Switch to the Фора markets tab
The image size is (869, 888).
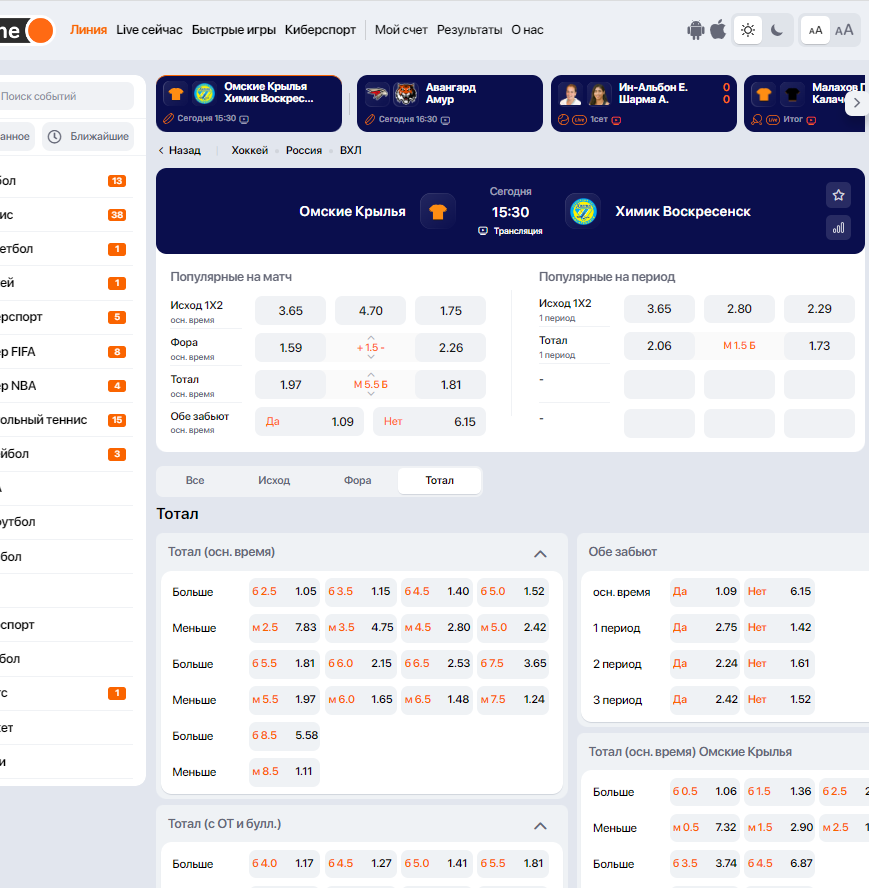click(357, 480)
